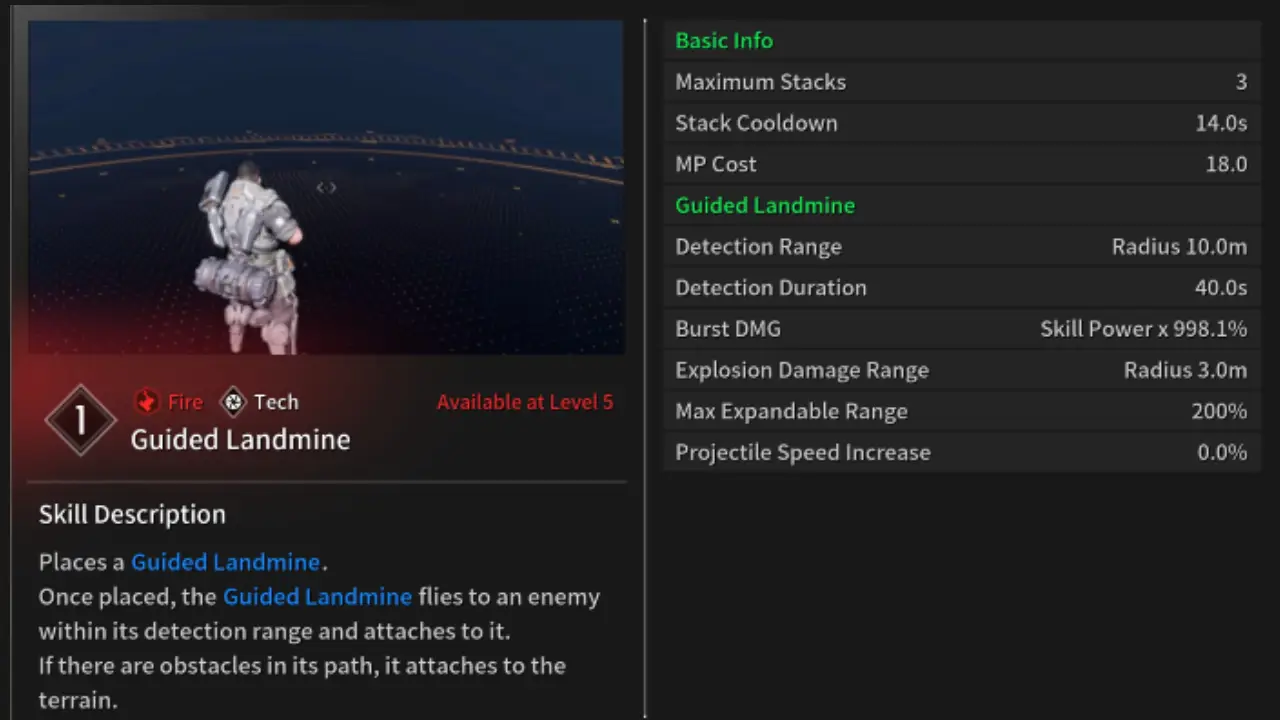Click the diamond rank 1 skill badge
The image size is (1280, 720).
click(x=80, y=419)
